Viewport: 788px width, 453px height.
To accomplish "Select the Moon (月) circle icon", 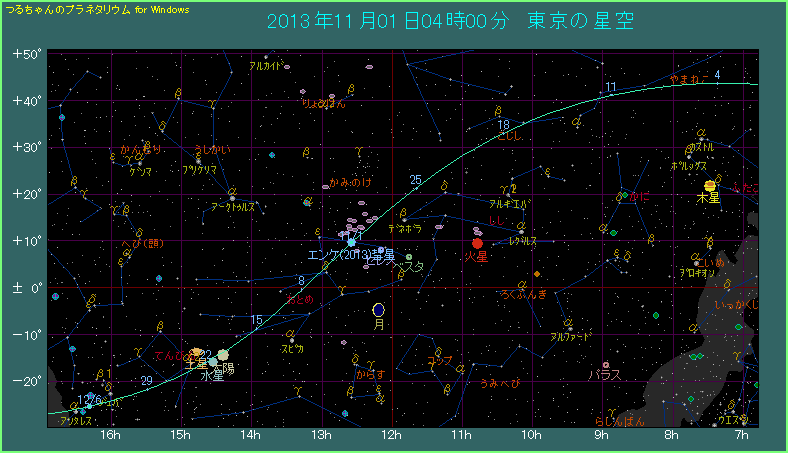I will (378, 310).
